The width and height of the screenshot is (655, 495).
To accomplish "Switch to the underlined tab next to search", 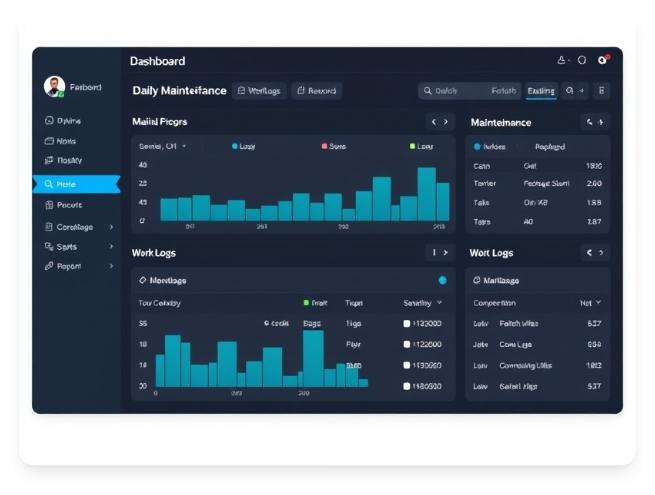I will [x=540, y=91].
